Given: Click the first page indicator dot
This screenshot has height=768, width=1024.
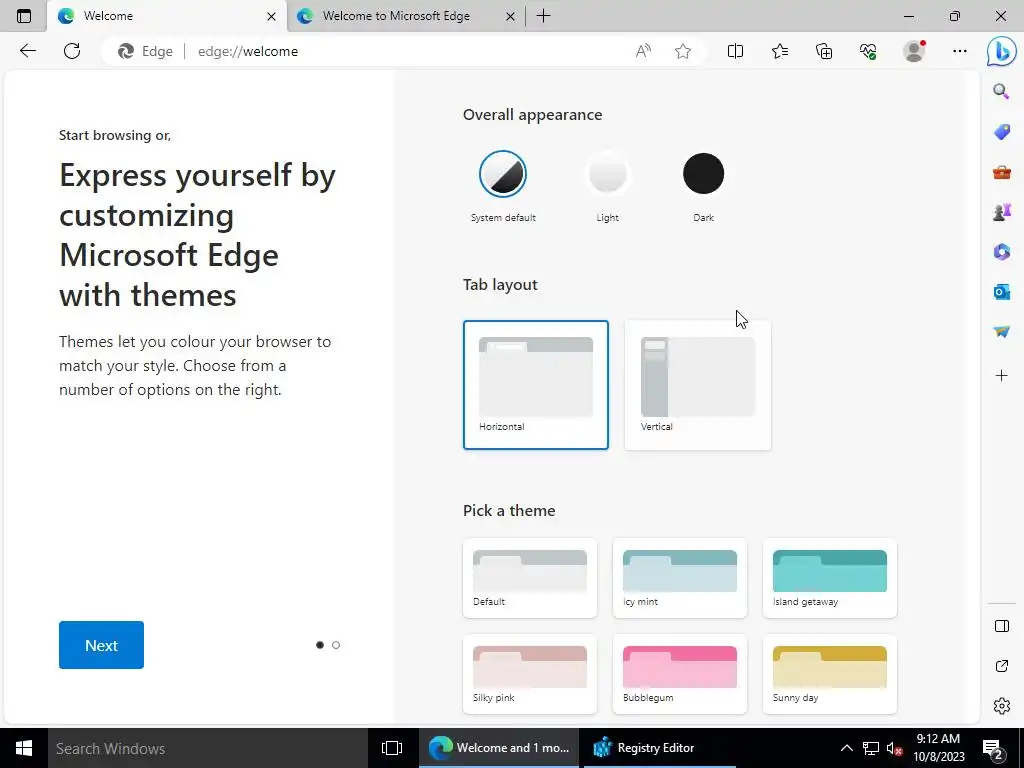Looking at the screenshot, I should [319, 645].
